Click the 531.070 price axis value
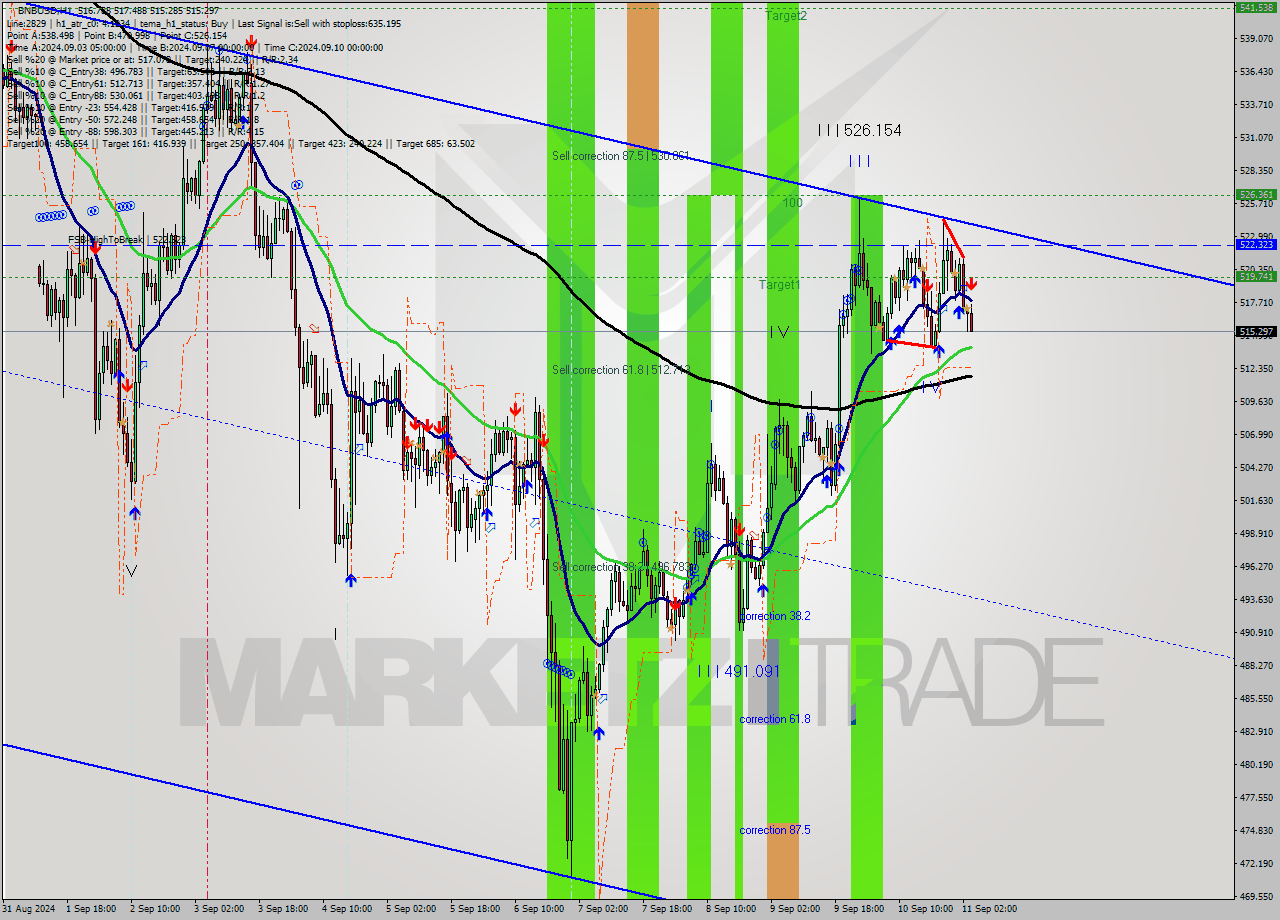The height and width of the screenshot is (920, 1280). pos(1255,137)
